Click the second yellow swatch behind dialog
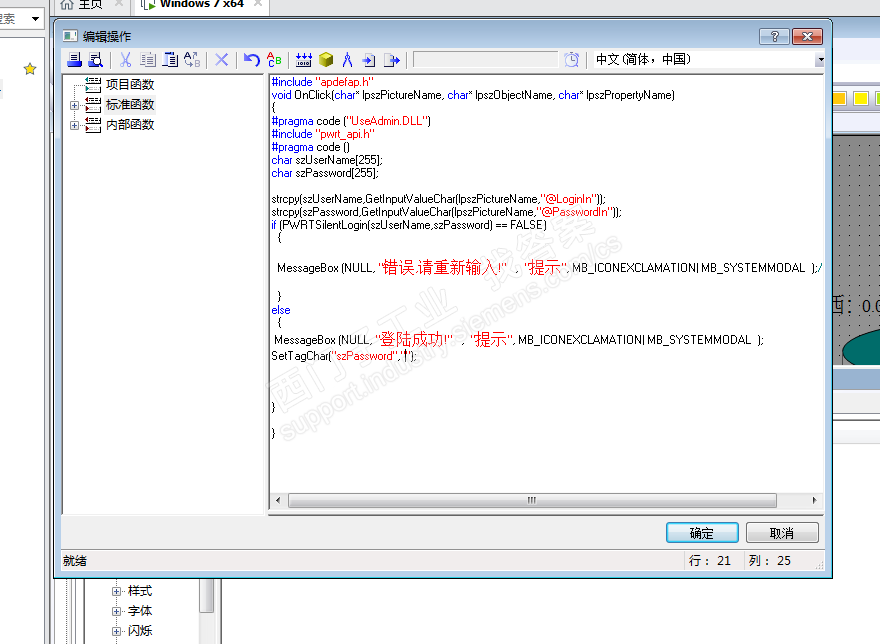 pos(860,98)
